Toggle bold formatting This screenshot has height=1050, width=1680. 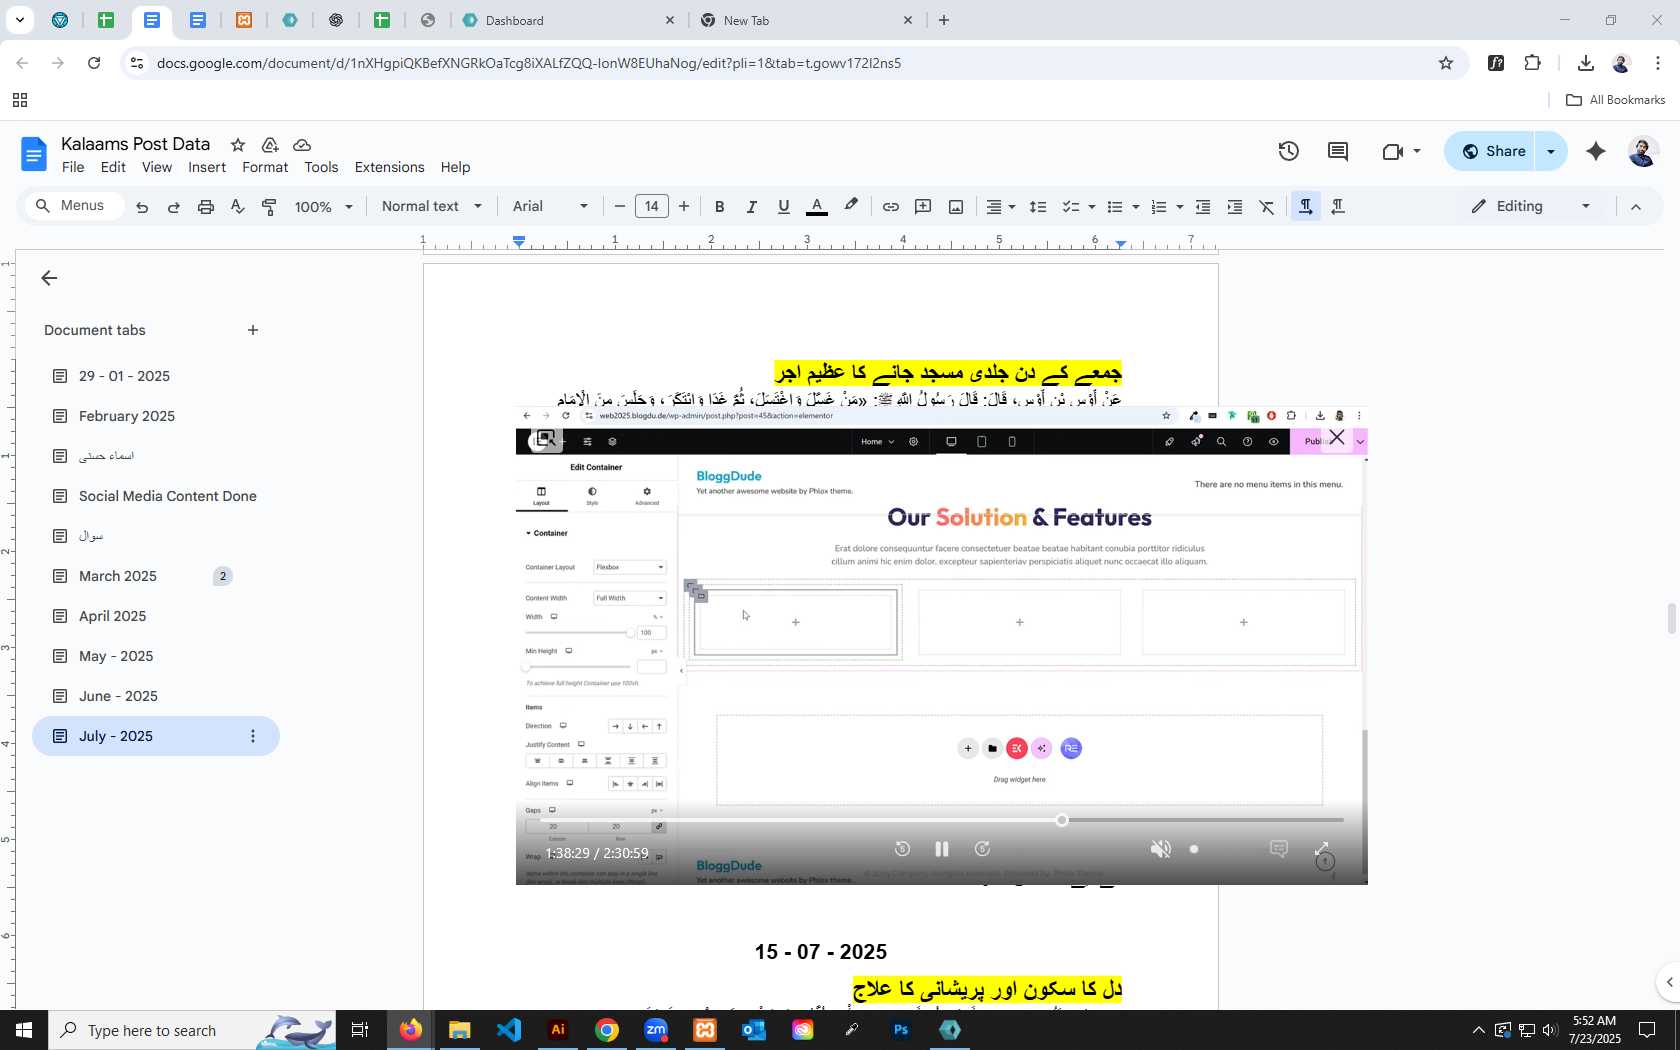[719, 207]
